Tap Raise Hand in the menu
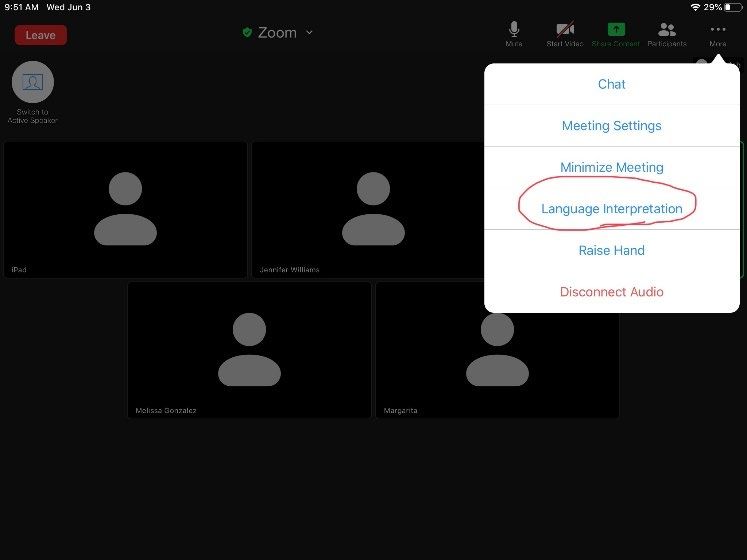The image size is (747, 560). tap(612, 250)
